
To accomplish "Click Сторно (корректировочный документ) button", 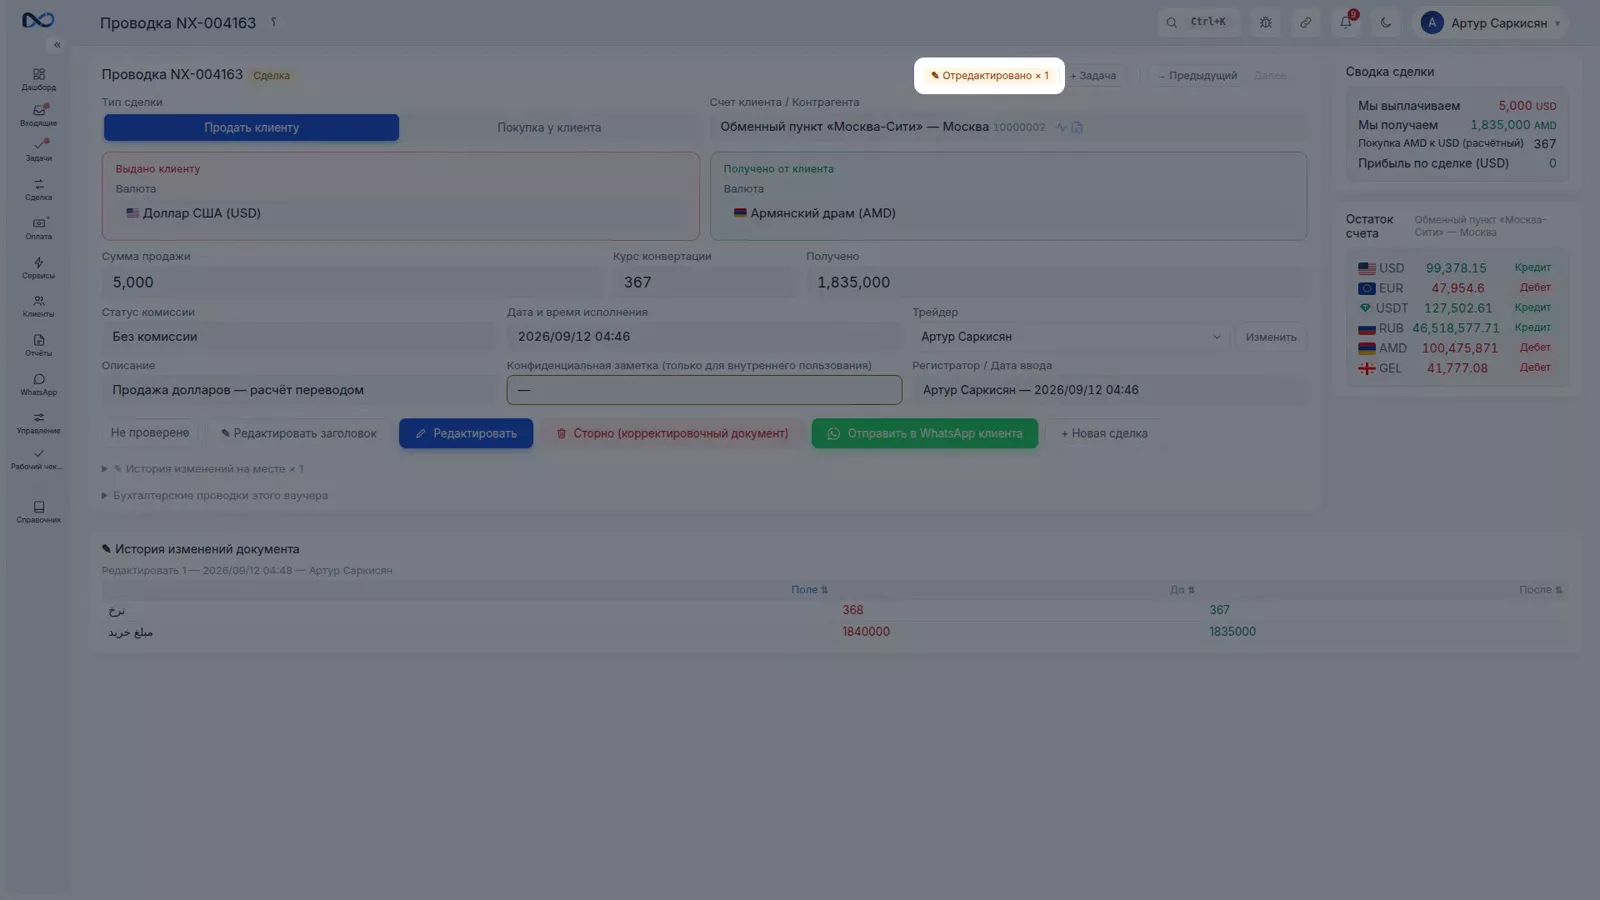I will (x=672, y=433).
